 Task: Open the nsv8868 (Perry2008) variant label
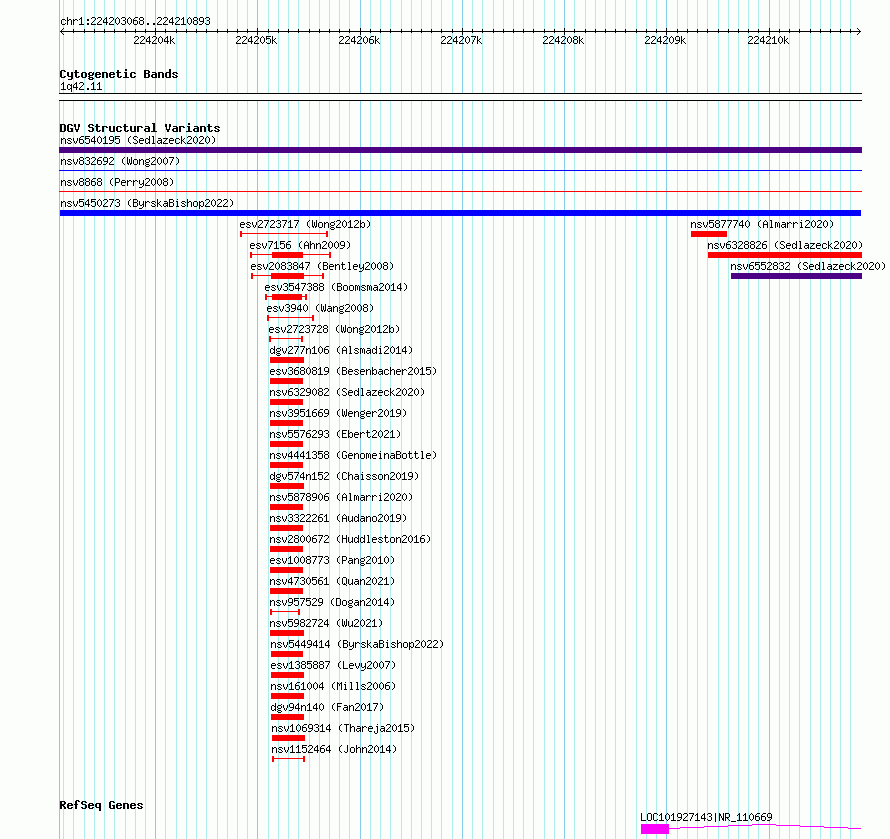(x=117, y=182)
